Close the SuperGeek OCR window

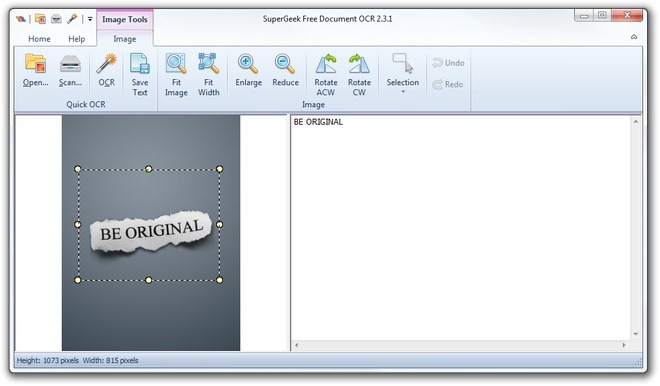(627, 16)
